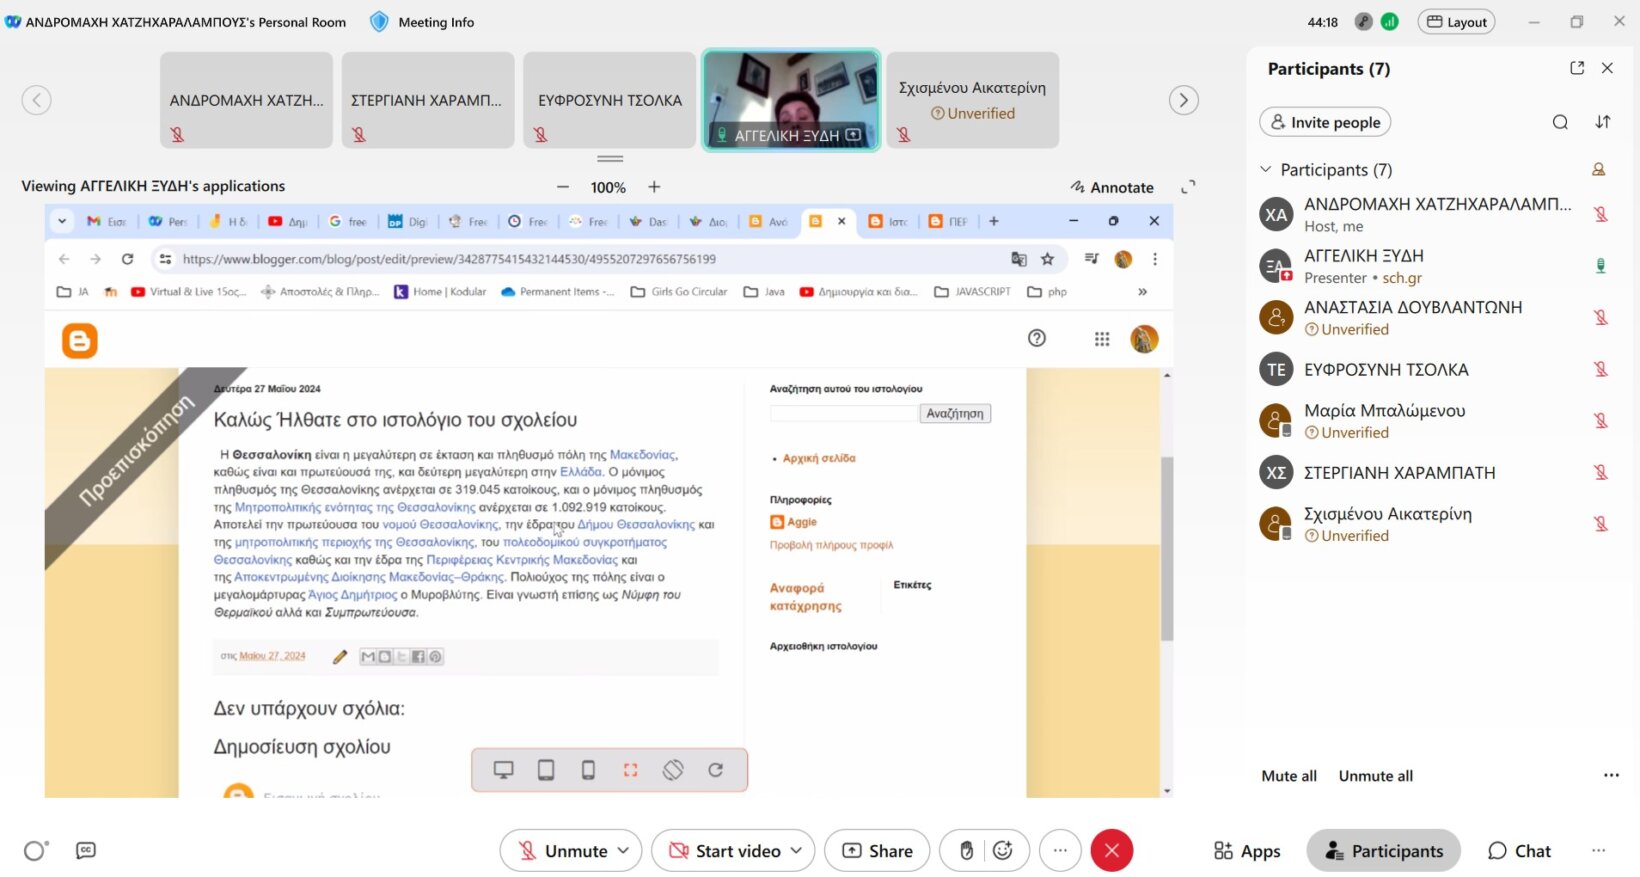The image size is (1640, 877).
Task: Click the sort participants icon
Action: (1603, 122)
